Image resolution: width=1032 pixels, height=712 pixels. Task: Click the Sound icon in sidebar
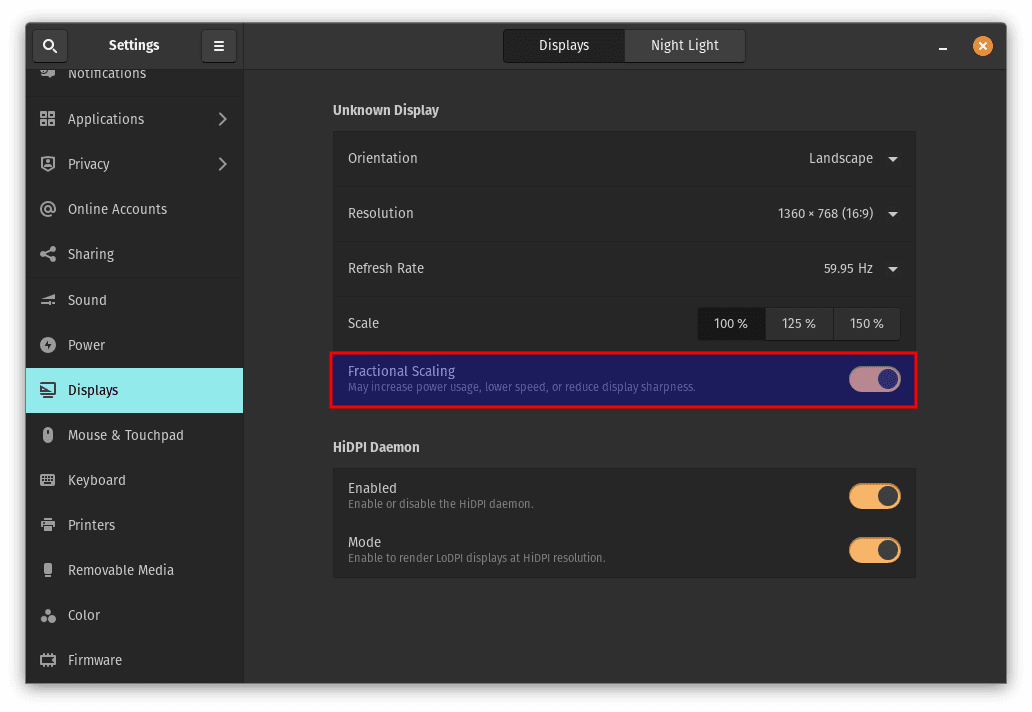(47, 299)
